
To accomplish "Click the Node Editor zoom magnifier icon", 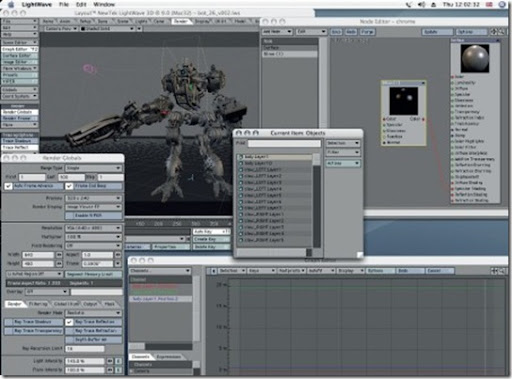I will coord(501,32).
